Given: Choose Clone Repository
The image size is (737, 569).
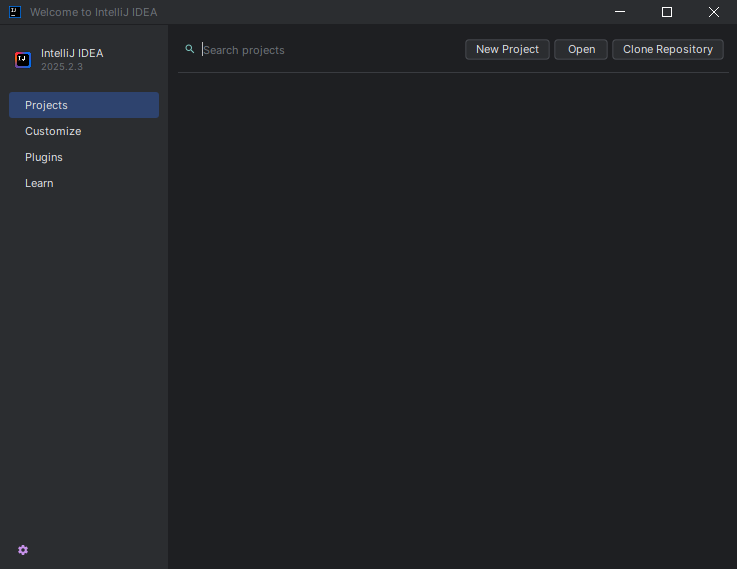Looking at the screenshot, I should coord(668,49).
